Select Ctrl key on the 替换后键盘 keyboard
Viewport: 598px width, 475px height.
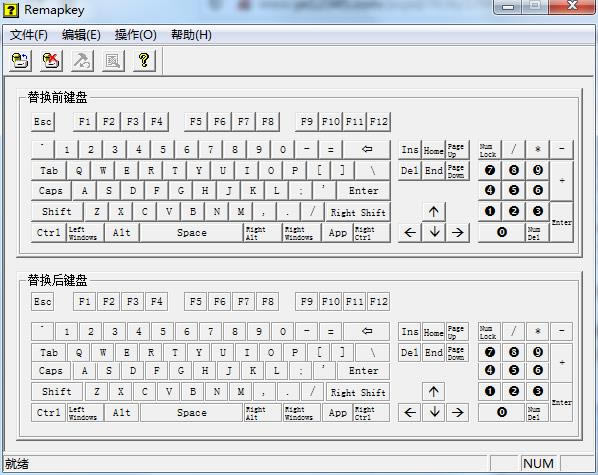tap(48, 412)
